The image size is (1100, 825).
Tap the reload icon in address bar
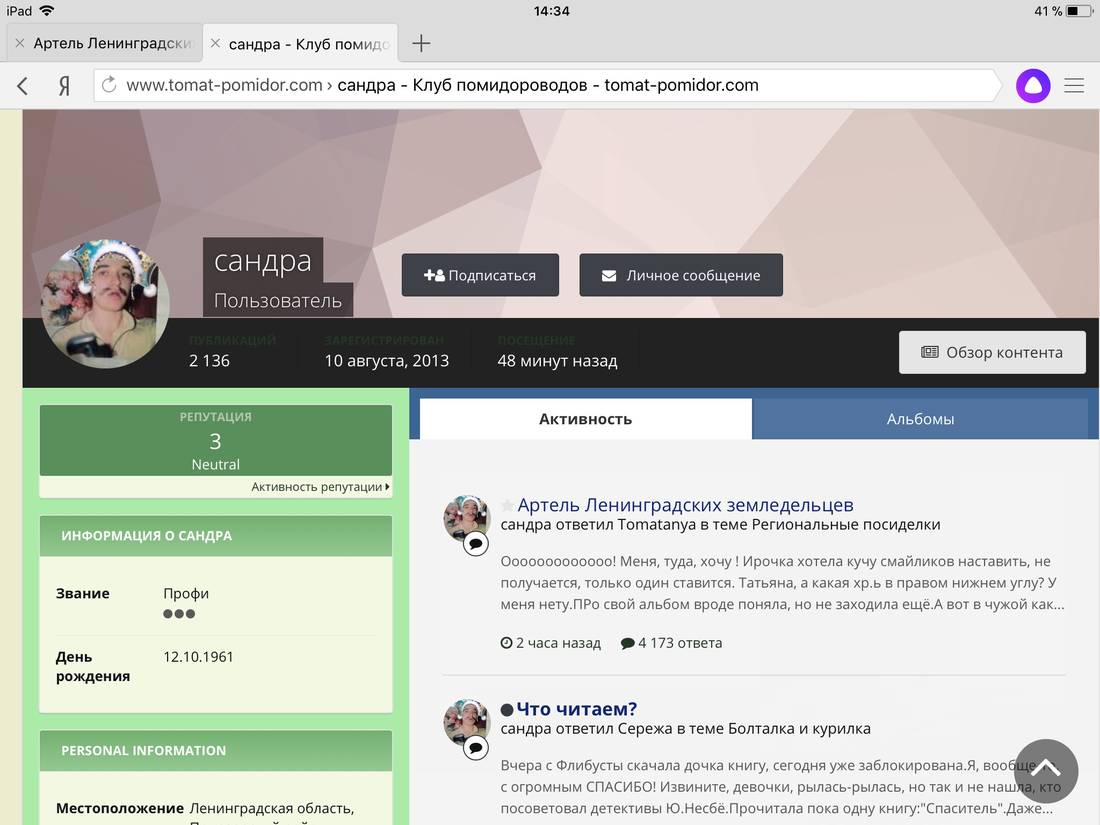coord(109,86)
